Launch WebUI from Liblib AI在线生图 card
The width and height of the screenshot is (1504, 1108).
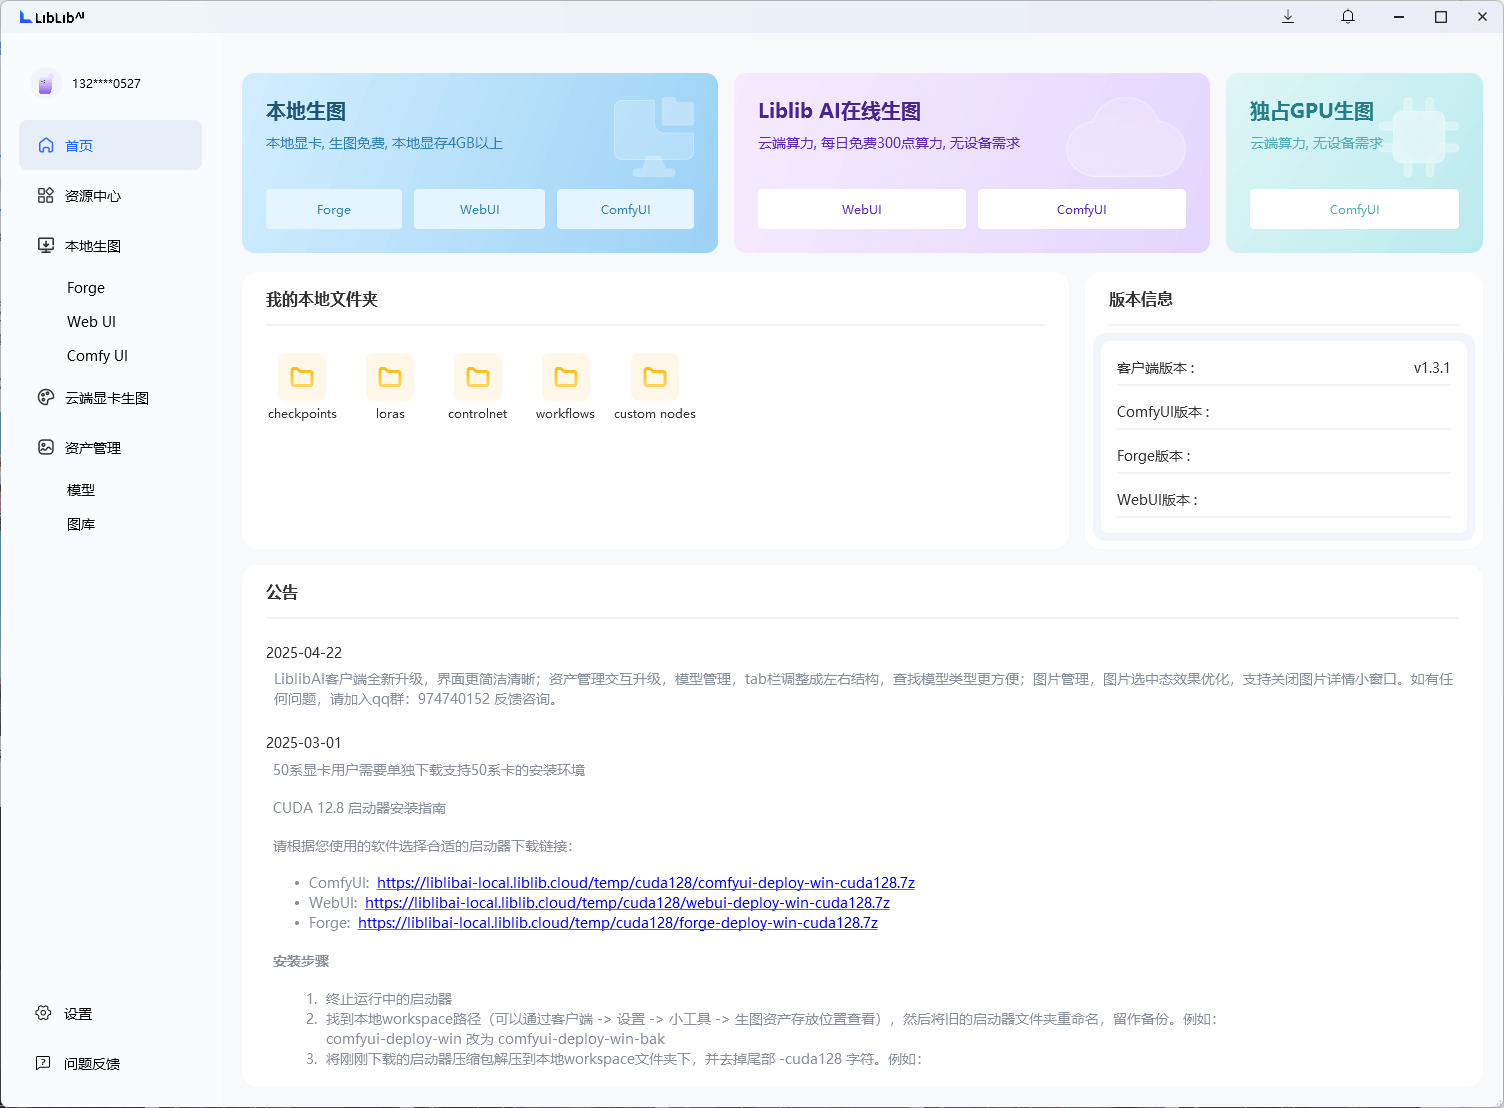pyautogui.click(x=862, y=209)
